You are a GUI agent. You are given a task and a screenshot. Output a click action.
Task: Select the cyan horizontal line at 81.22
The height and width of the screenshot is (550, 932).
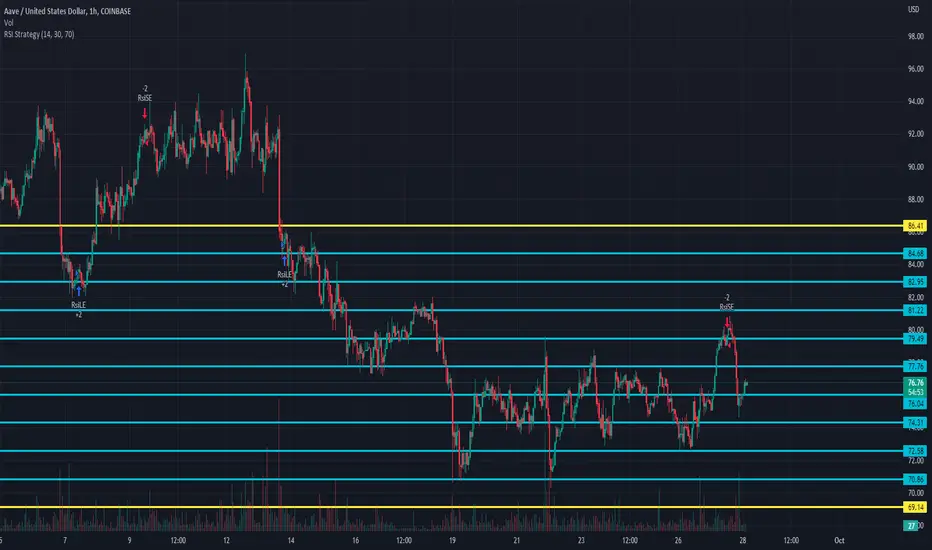click(452, 310)
